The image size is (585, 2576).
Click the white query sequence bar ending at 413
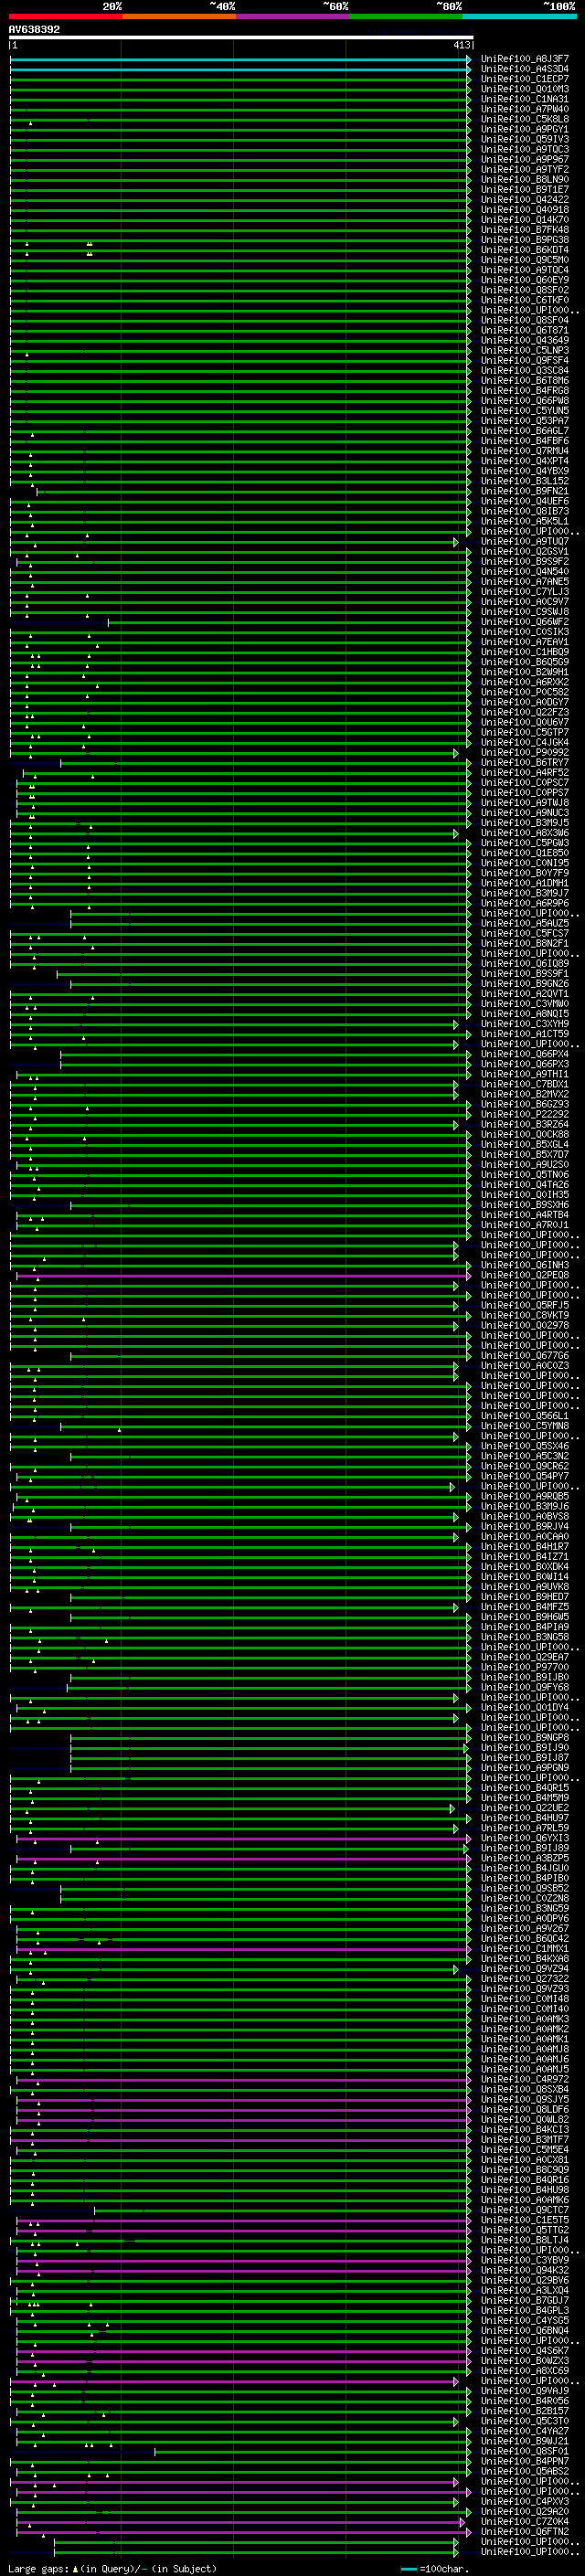(x=241, y=38)
